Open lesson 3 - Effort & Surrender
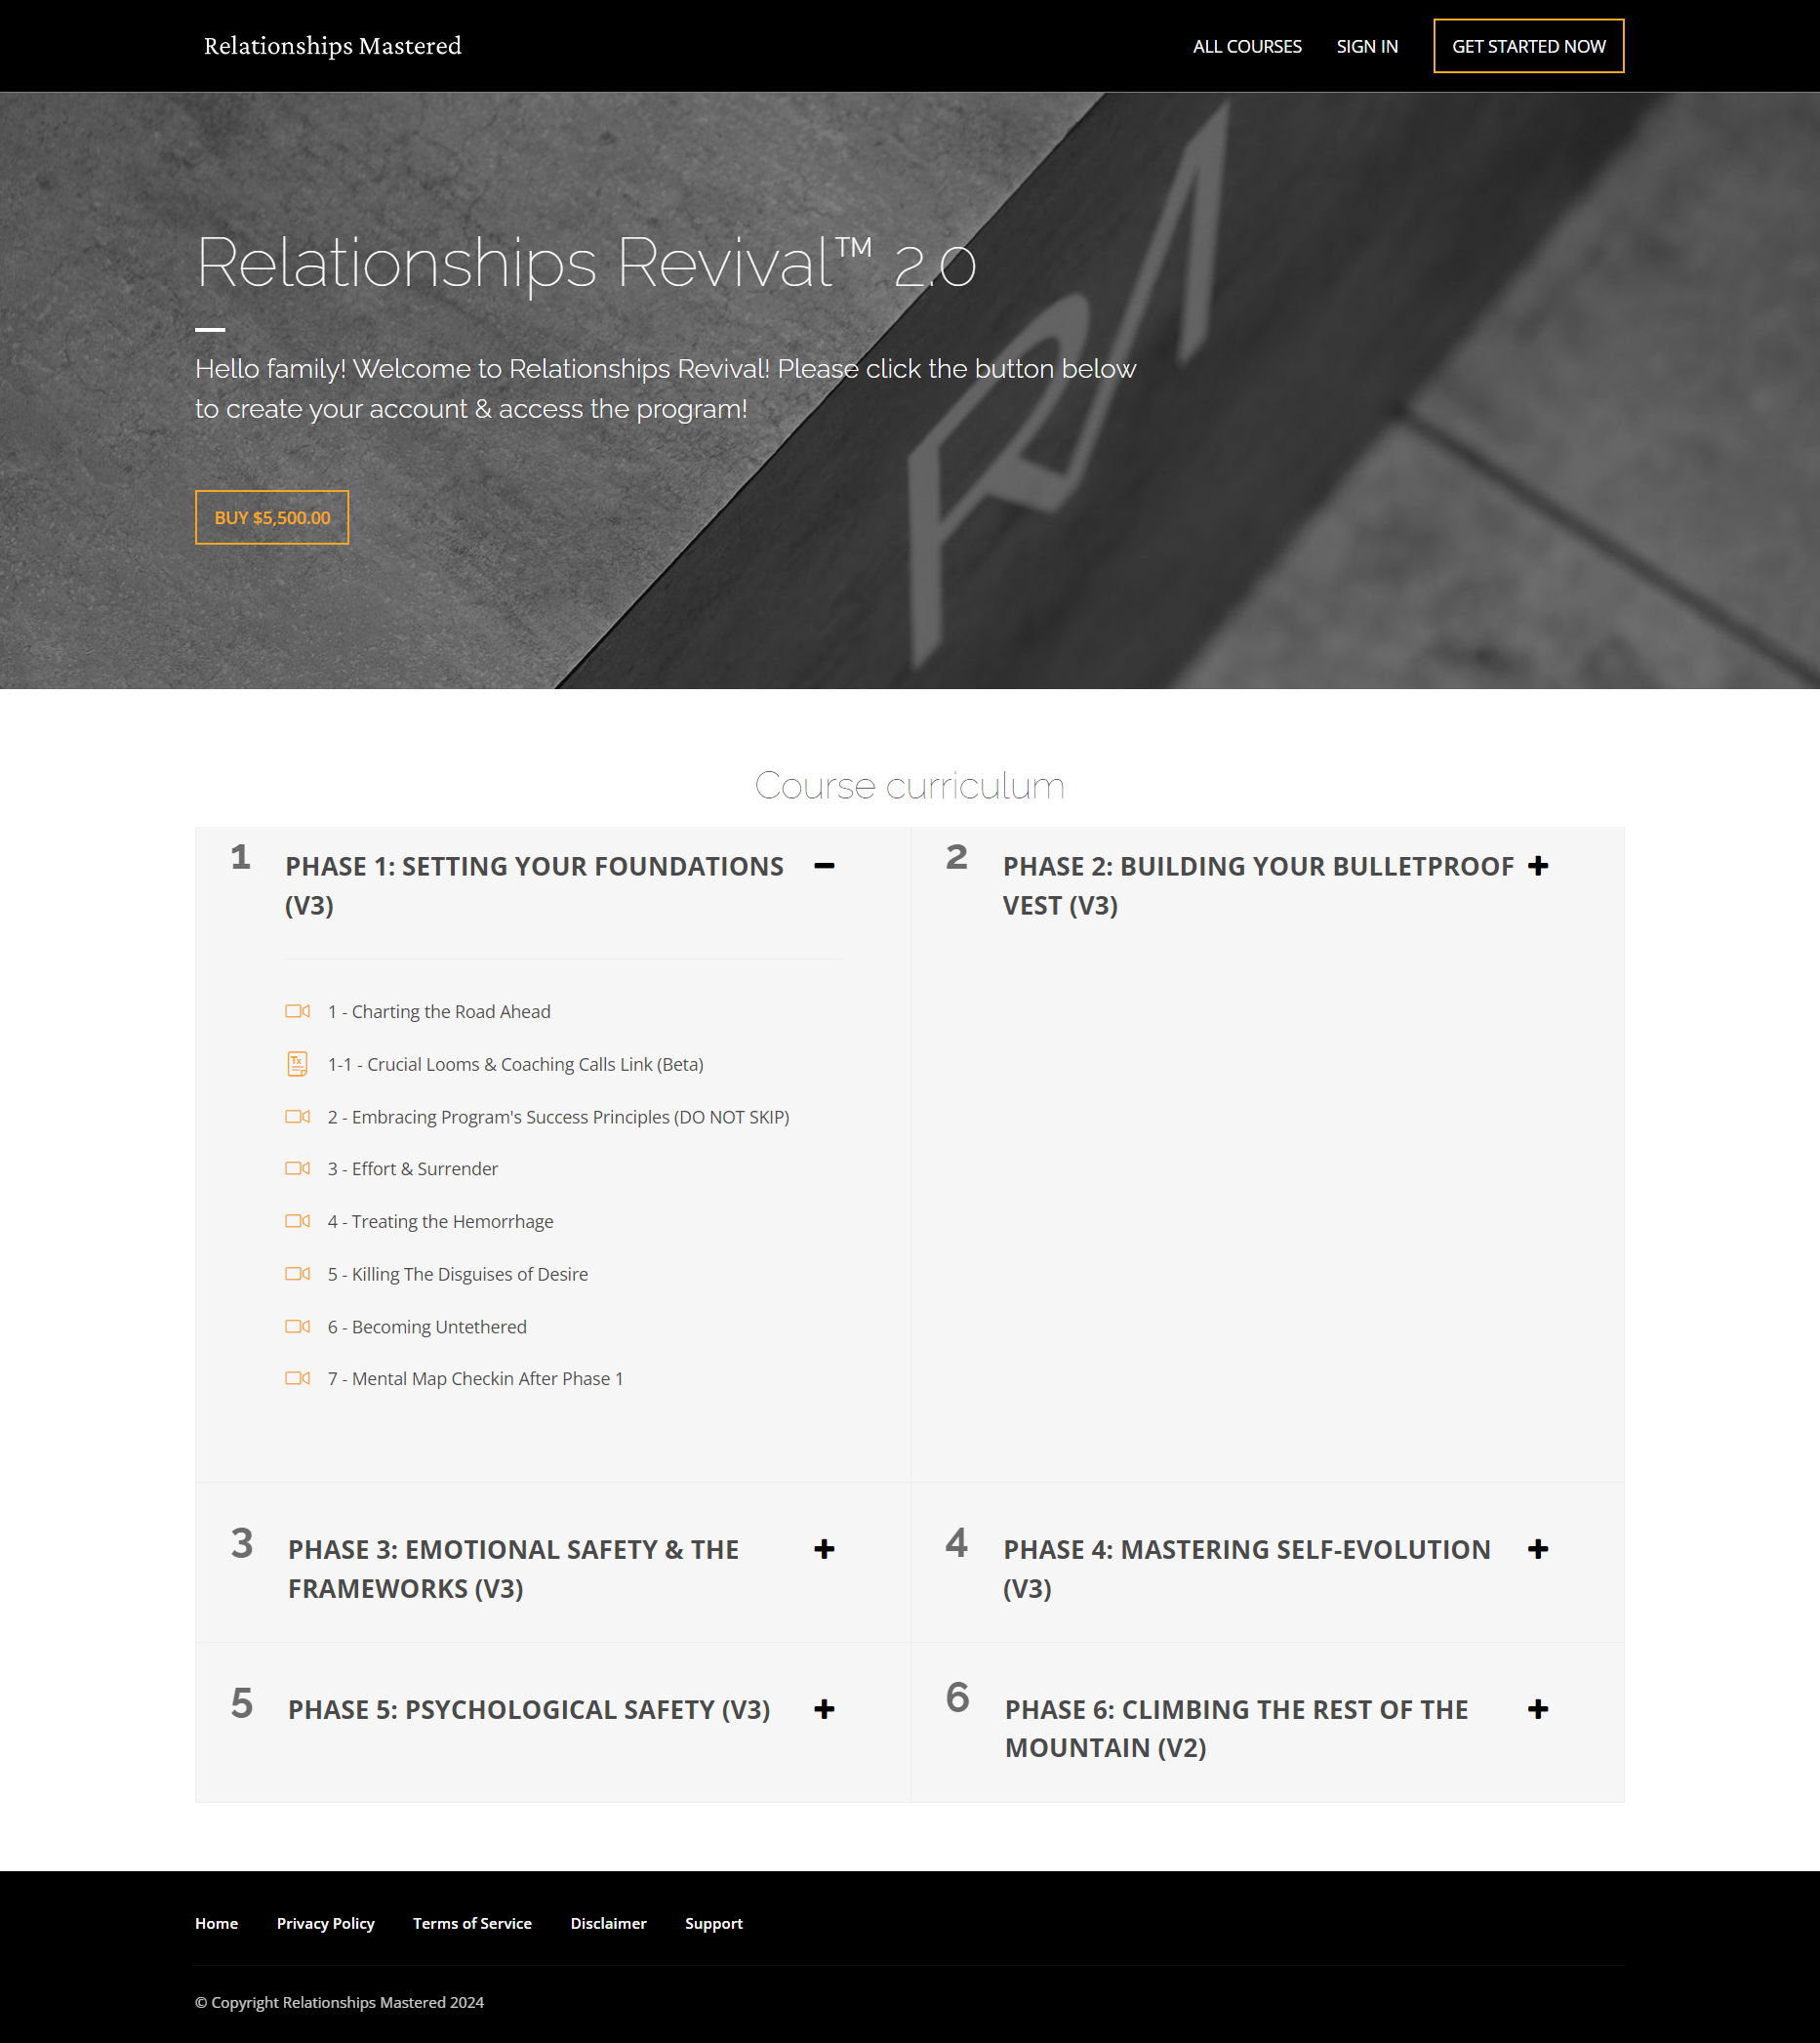1820x2043 pixels. [x=412, y=1168]
